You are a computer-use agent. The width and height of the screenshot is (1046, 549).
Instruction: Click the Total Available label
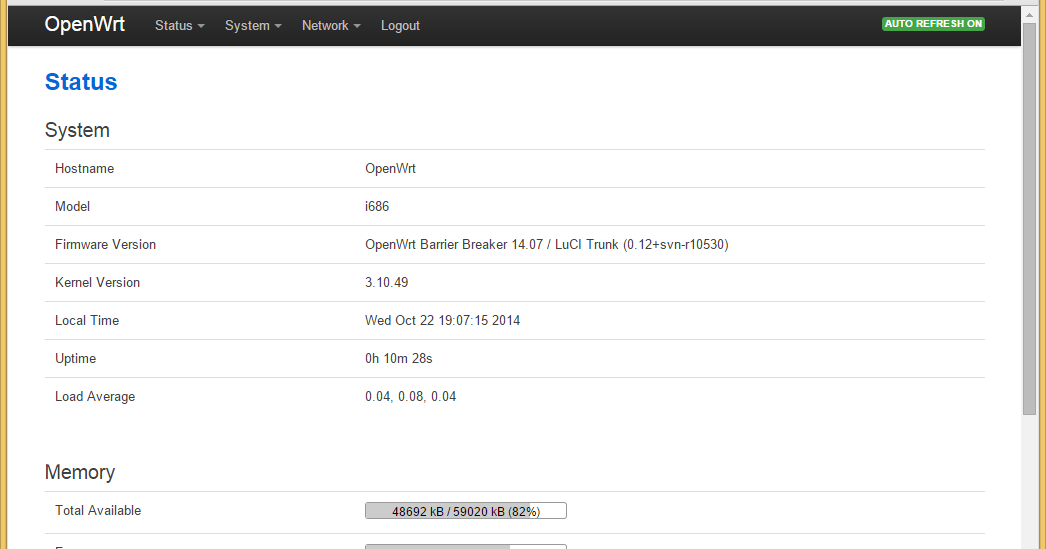coord(98,511)
